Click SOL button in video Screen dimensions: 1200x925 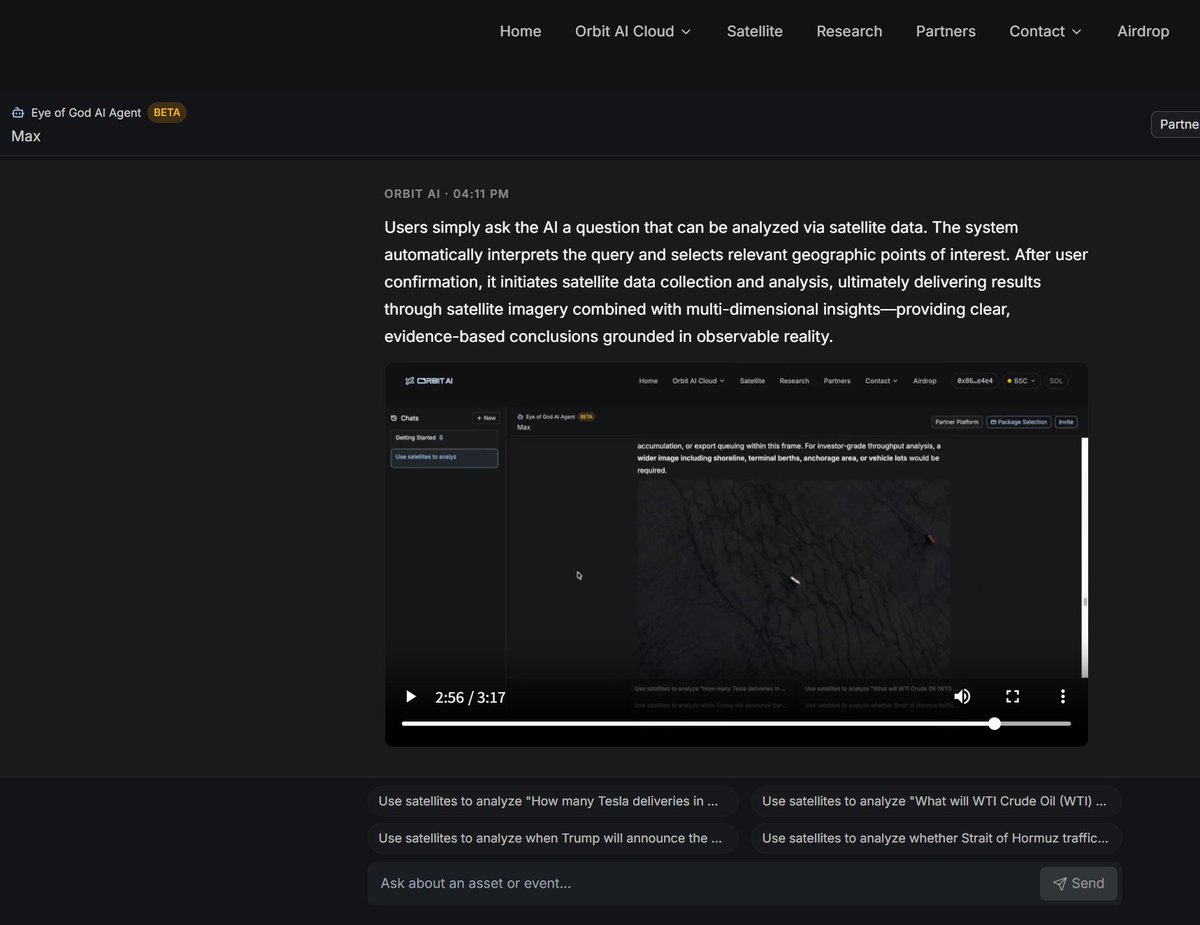(1056, 381)
